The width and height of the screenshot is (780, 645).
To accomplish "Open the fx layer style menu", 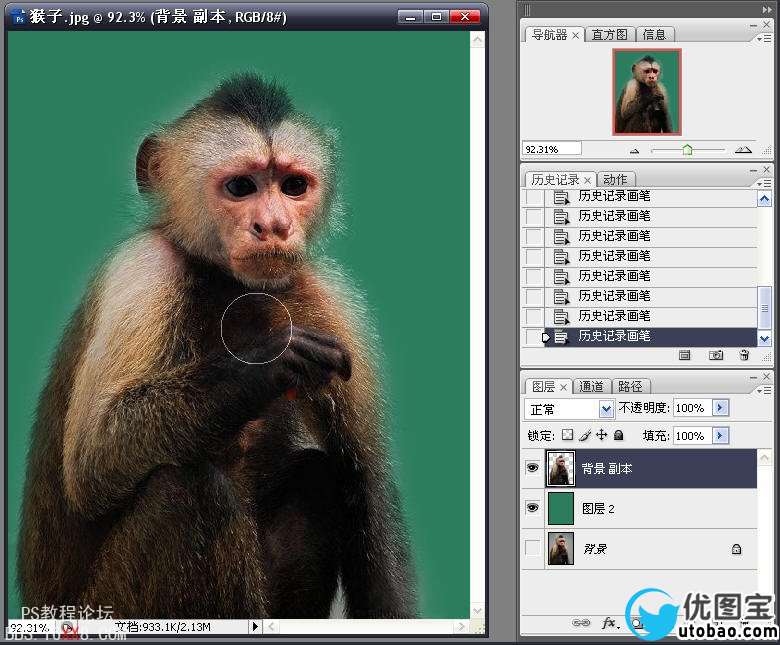I will coord(610,623).
